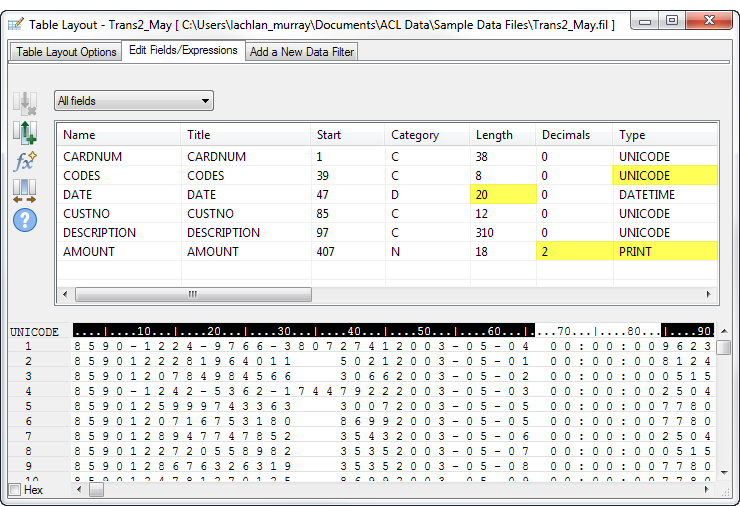The height and width of the screenshot is (506, 740).
Task: Open the fx new expression tool
Action: click(x=25, y=160)
